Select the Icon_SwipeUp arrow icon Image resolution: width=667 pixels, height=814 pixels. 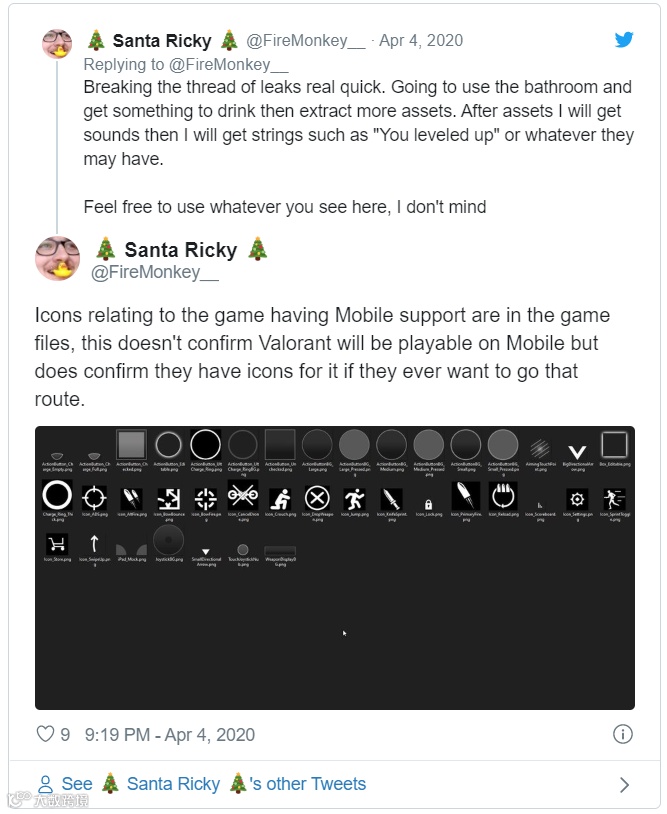(94, 545)
